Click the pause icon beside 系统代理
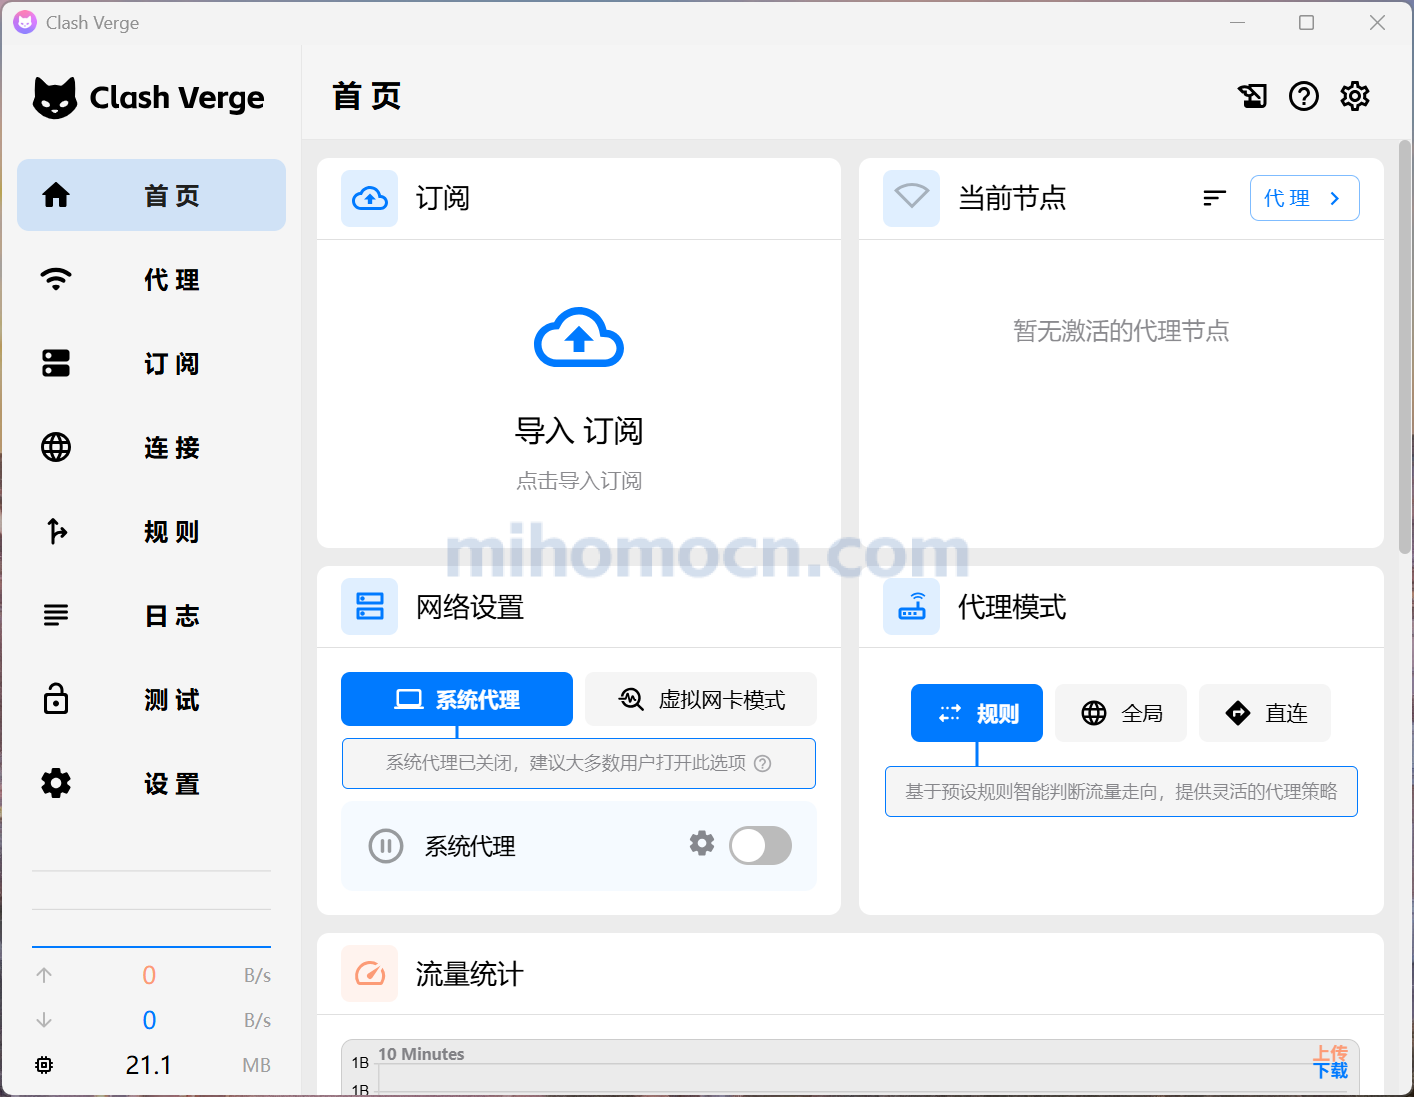This screenshot has width=1414, height=1097. click(x=386, y=846)
